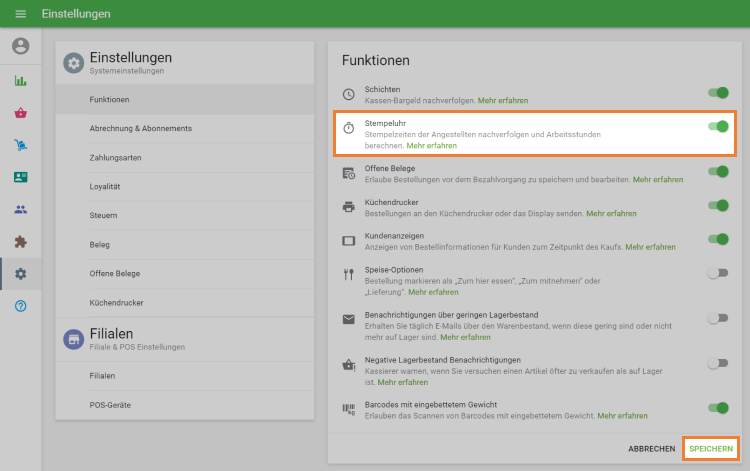Open the integrations puzzle piece icon
Screen dimensions: 750x471
20,241
